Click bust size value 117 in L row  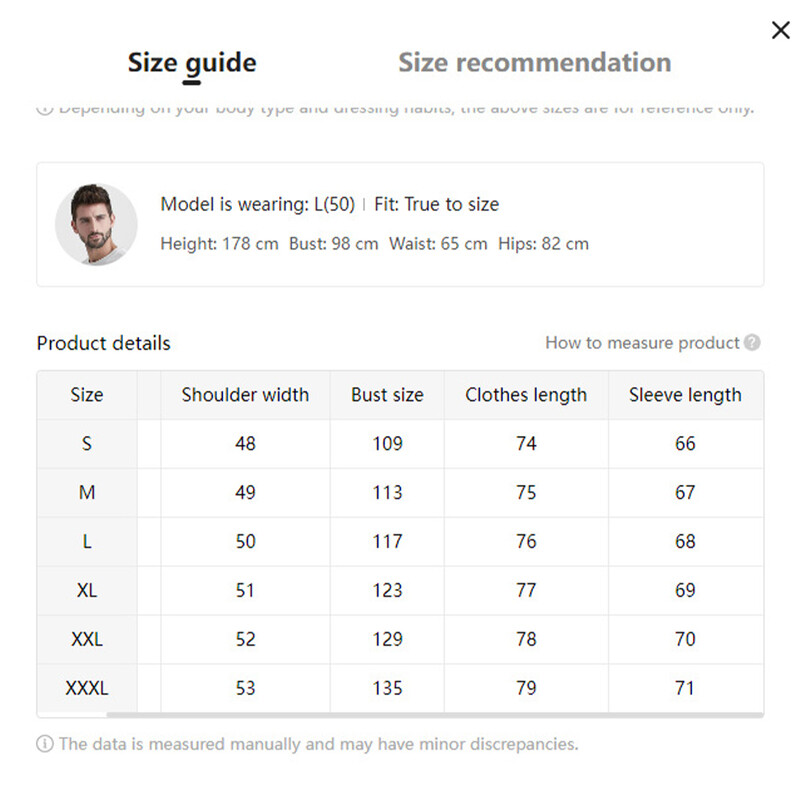click(387, 541)
